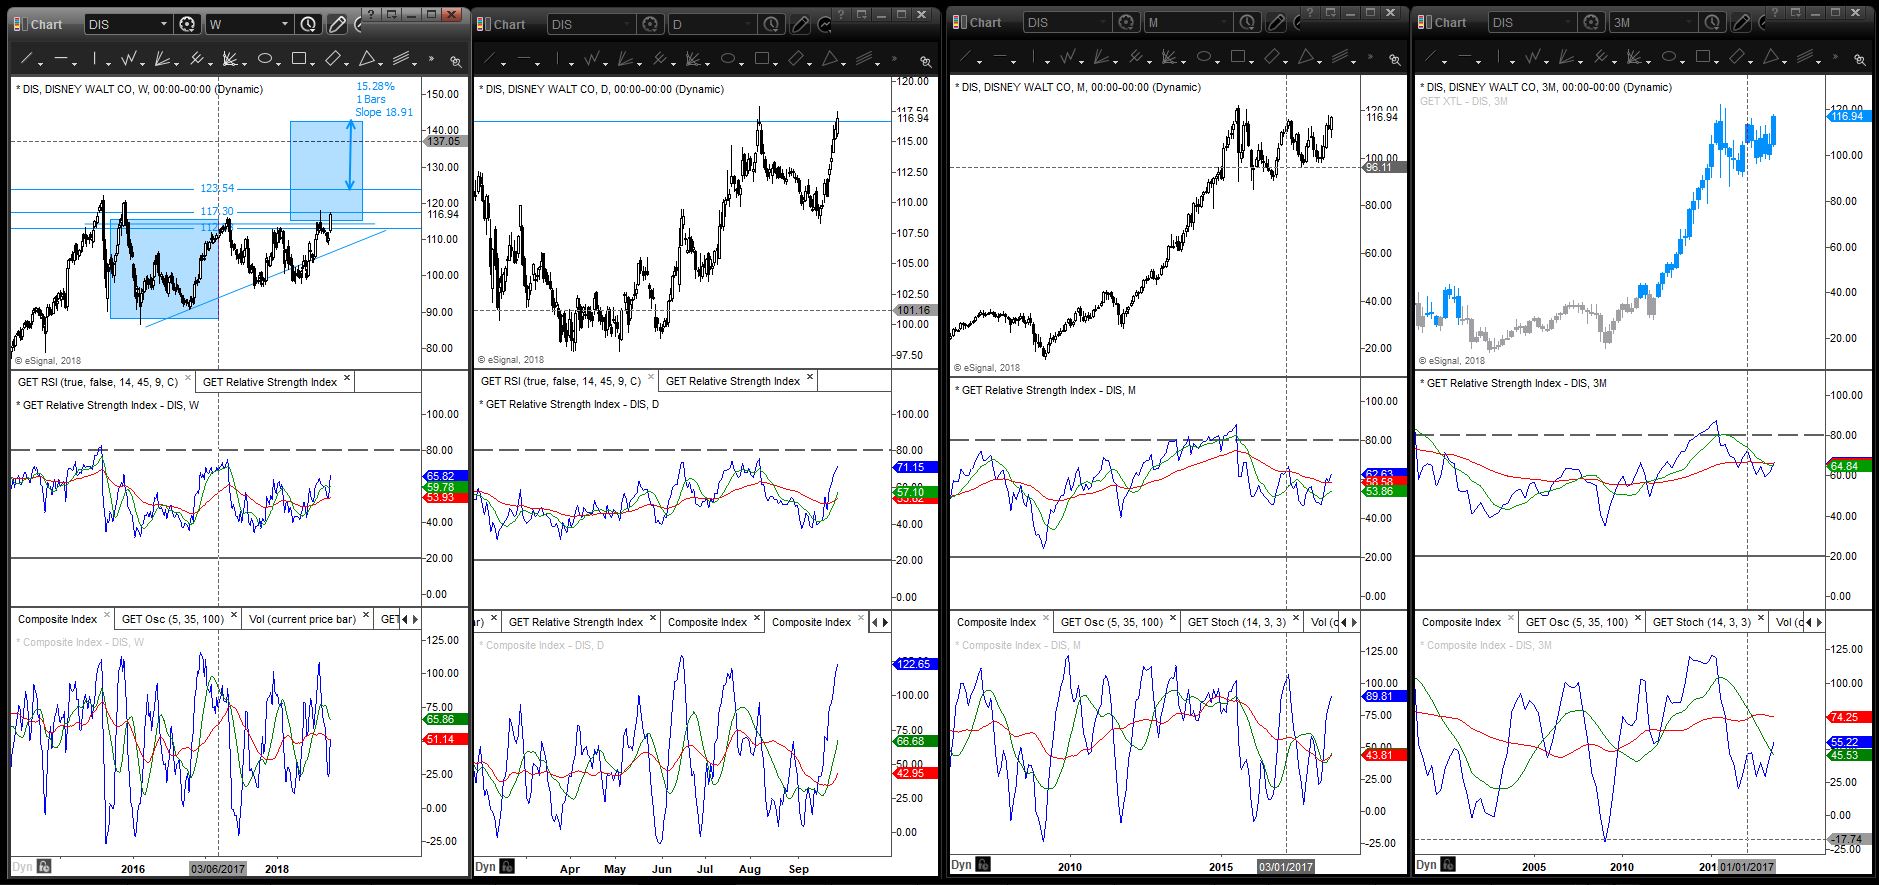Close the GET Relative Strength Index tab in the weekly (W) chart's middle pane

tap(347, 379)
